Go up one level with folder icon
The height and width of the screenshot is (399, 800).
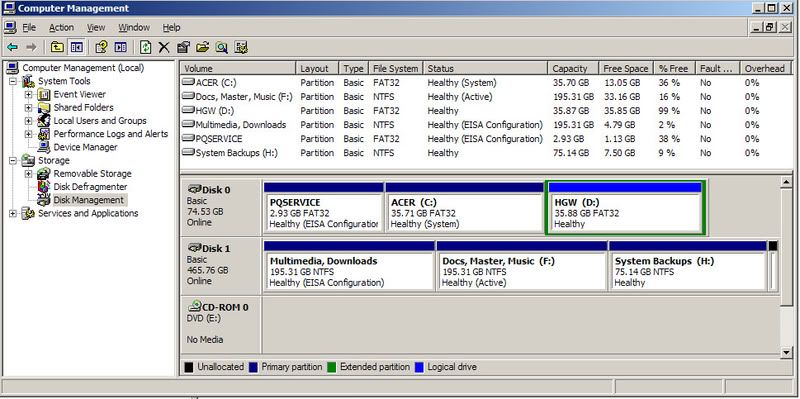click(x=57, y=47)
